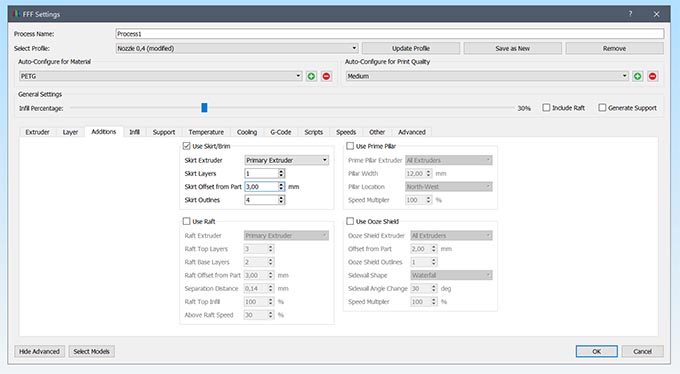Switch to the Scripts tab
Image resolution: width=680 pixels, height=374 pixels.
click(x=314, y=132)
